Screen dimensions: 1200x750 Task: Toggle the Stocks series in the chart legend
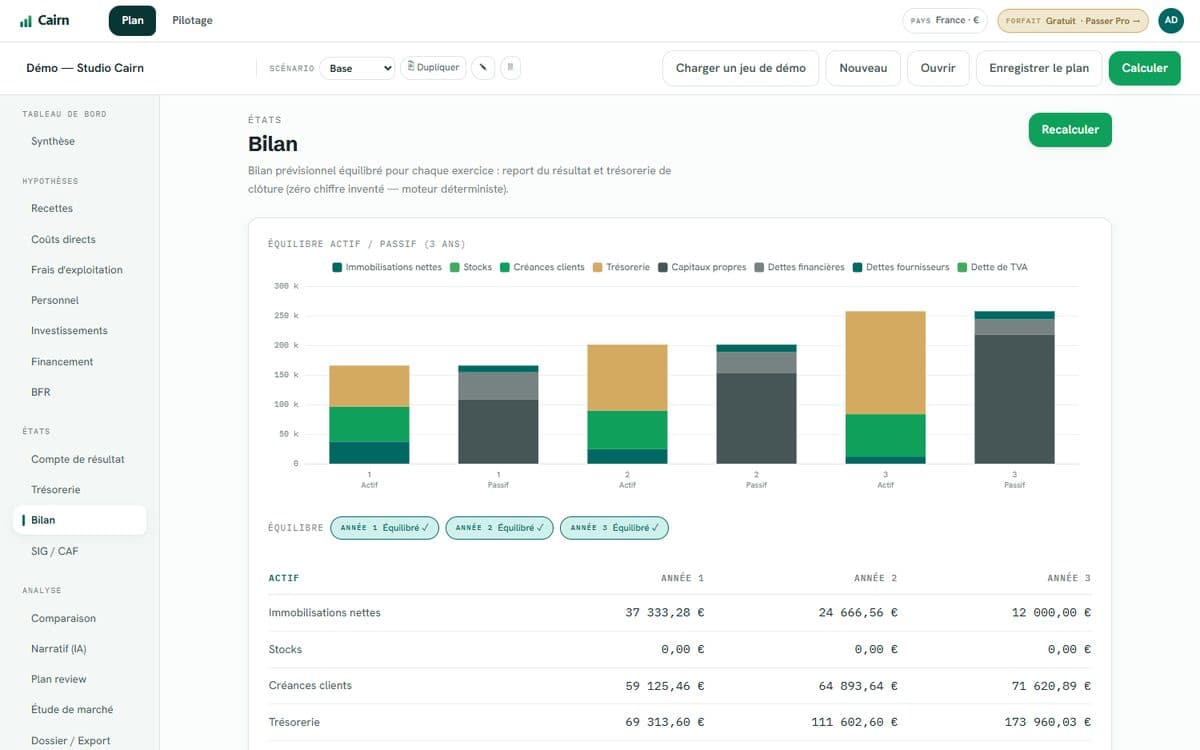[x=471, y=267]
